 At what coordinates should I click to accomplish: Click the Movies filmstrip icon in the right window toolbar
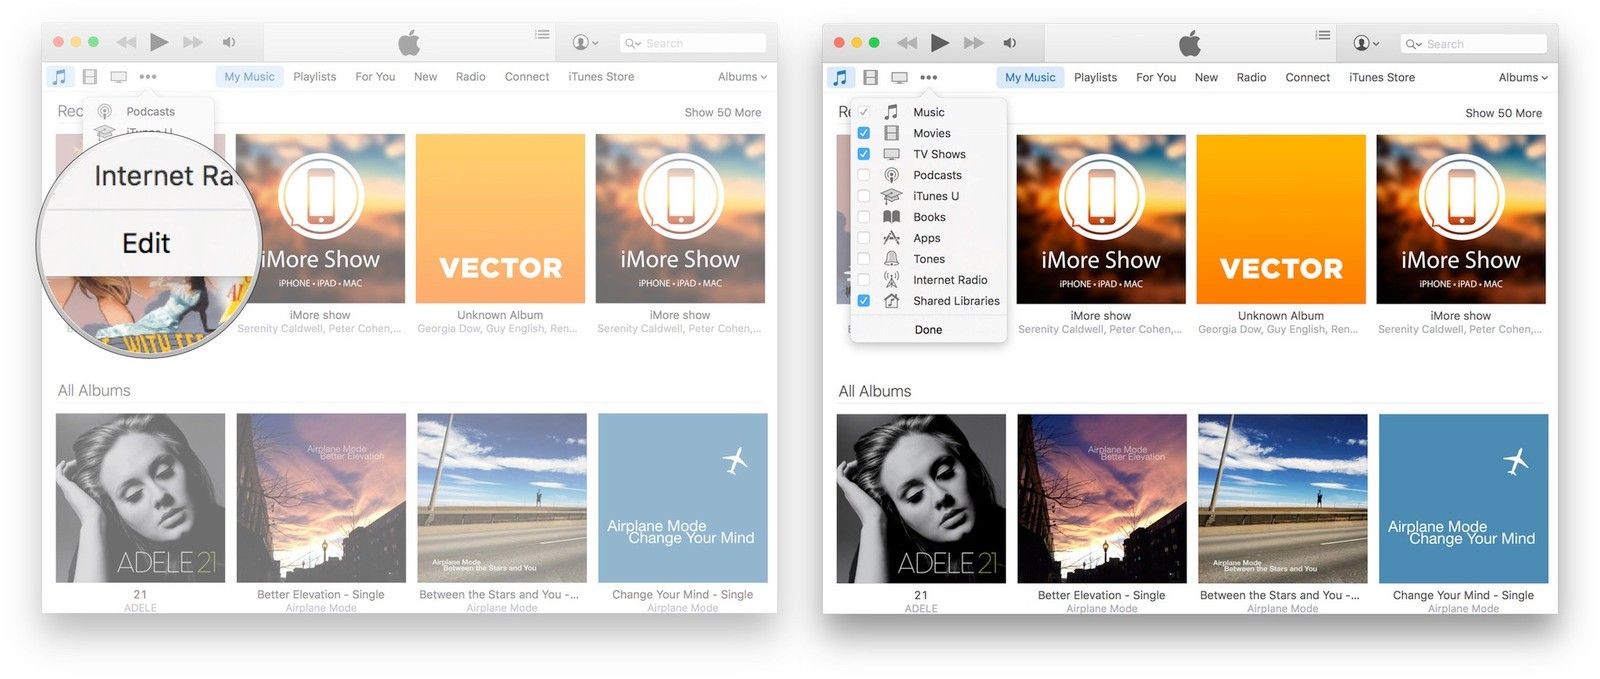click(x=870, y=78)
